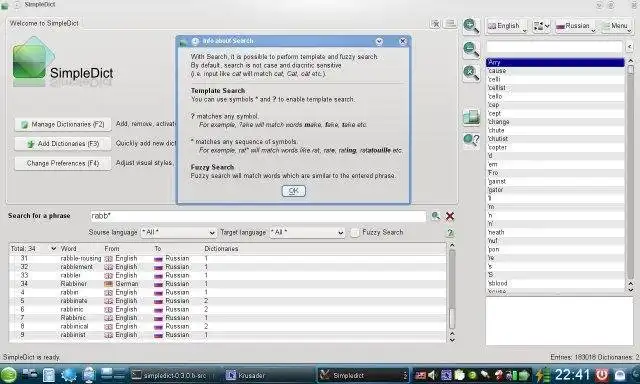Viewport: 640px width, 384px height.
Task: Expand the Total: 34 column dropdown
Action: (x=53, y=249)
